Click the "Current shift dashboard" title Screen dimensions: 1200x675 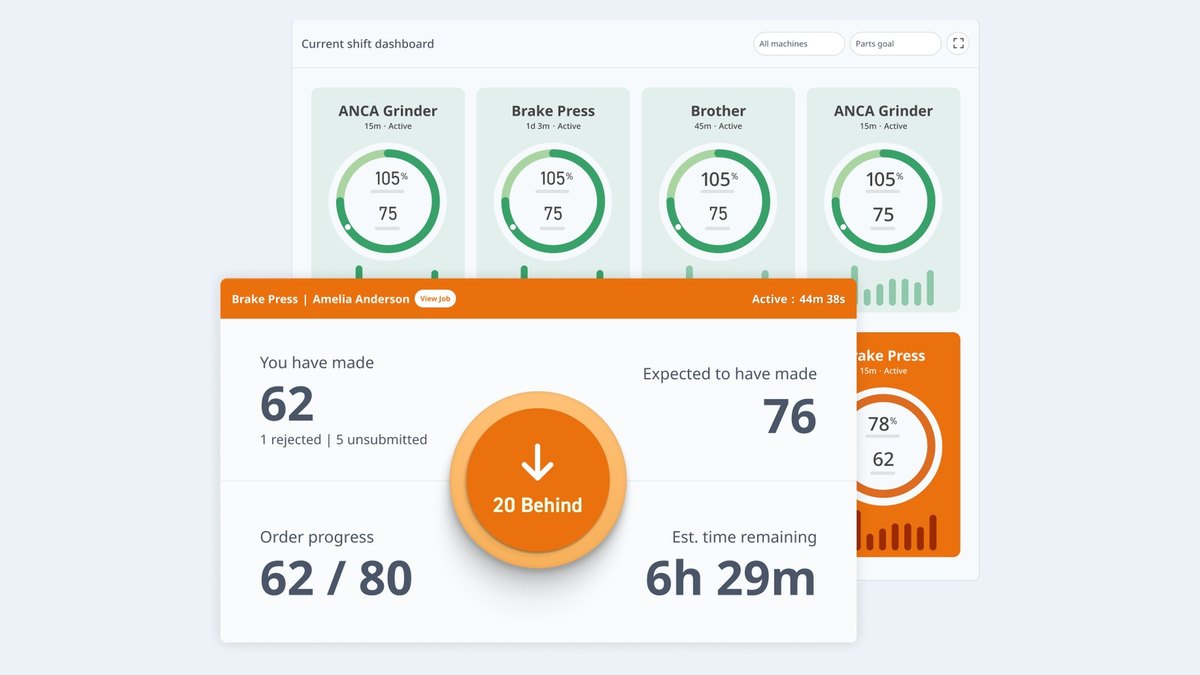click(x=368, y=44)
